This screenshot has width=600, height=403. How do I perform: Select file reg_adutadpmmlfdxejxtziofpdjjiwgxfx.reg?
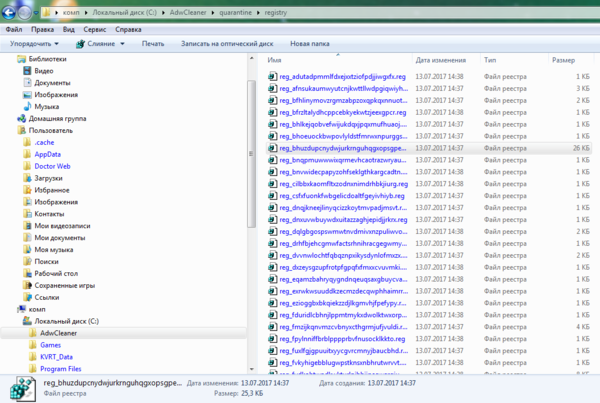[x=342, y=77]
